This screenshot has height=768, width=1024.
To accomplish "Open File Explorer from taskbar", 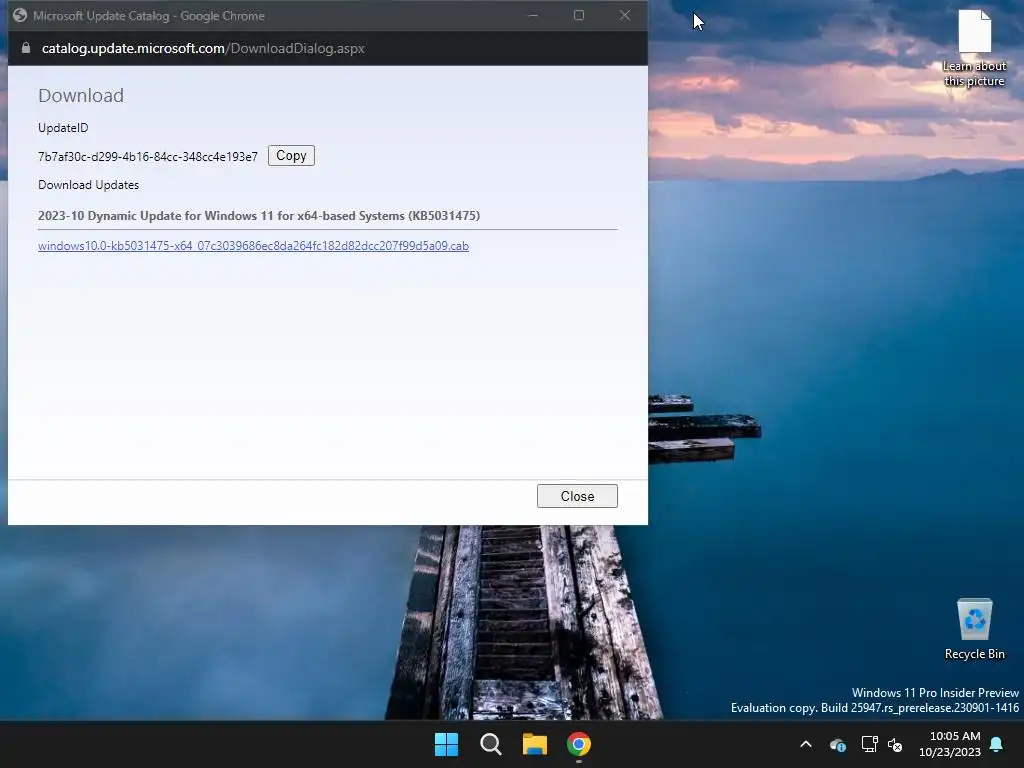I will pyautogui.click(x=535, y=744).
